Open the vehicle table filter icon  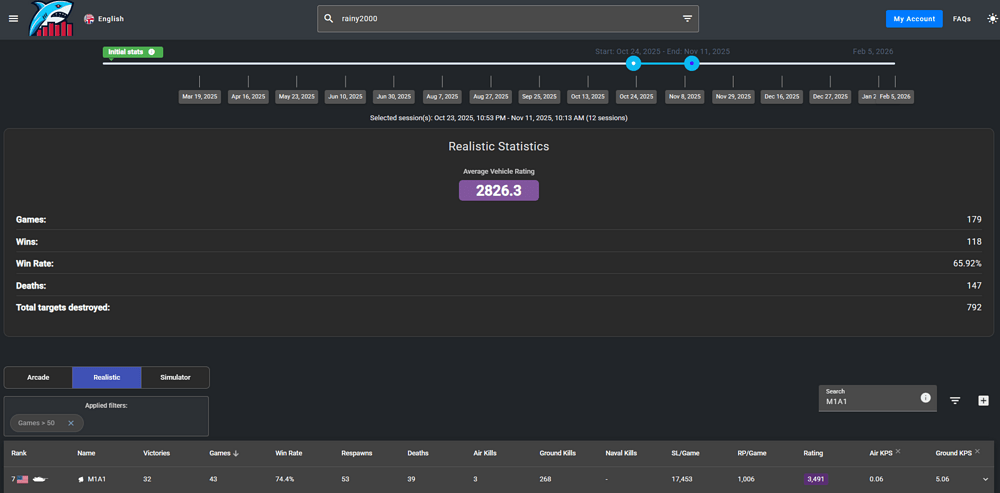955,400
